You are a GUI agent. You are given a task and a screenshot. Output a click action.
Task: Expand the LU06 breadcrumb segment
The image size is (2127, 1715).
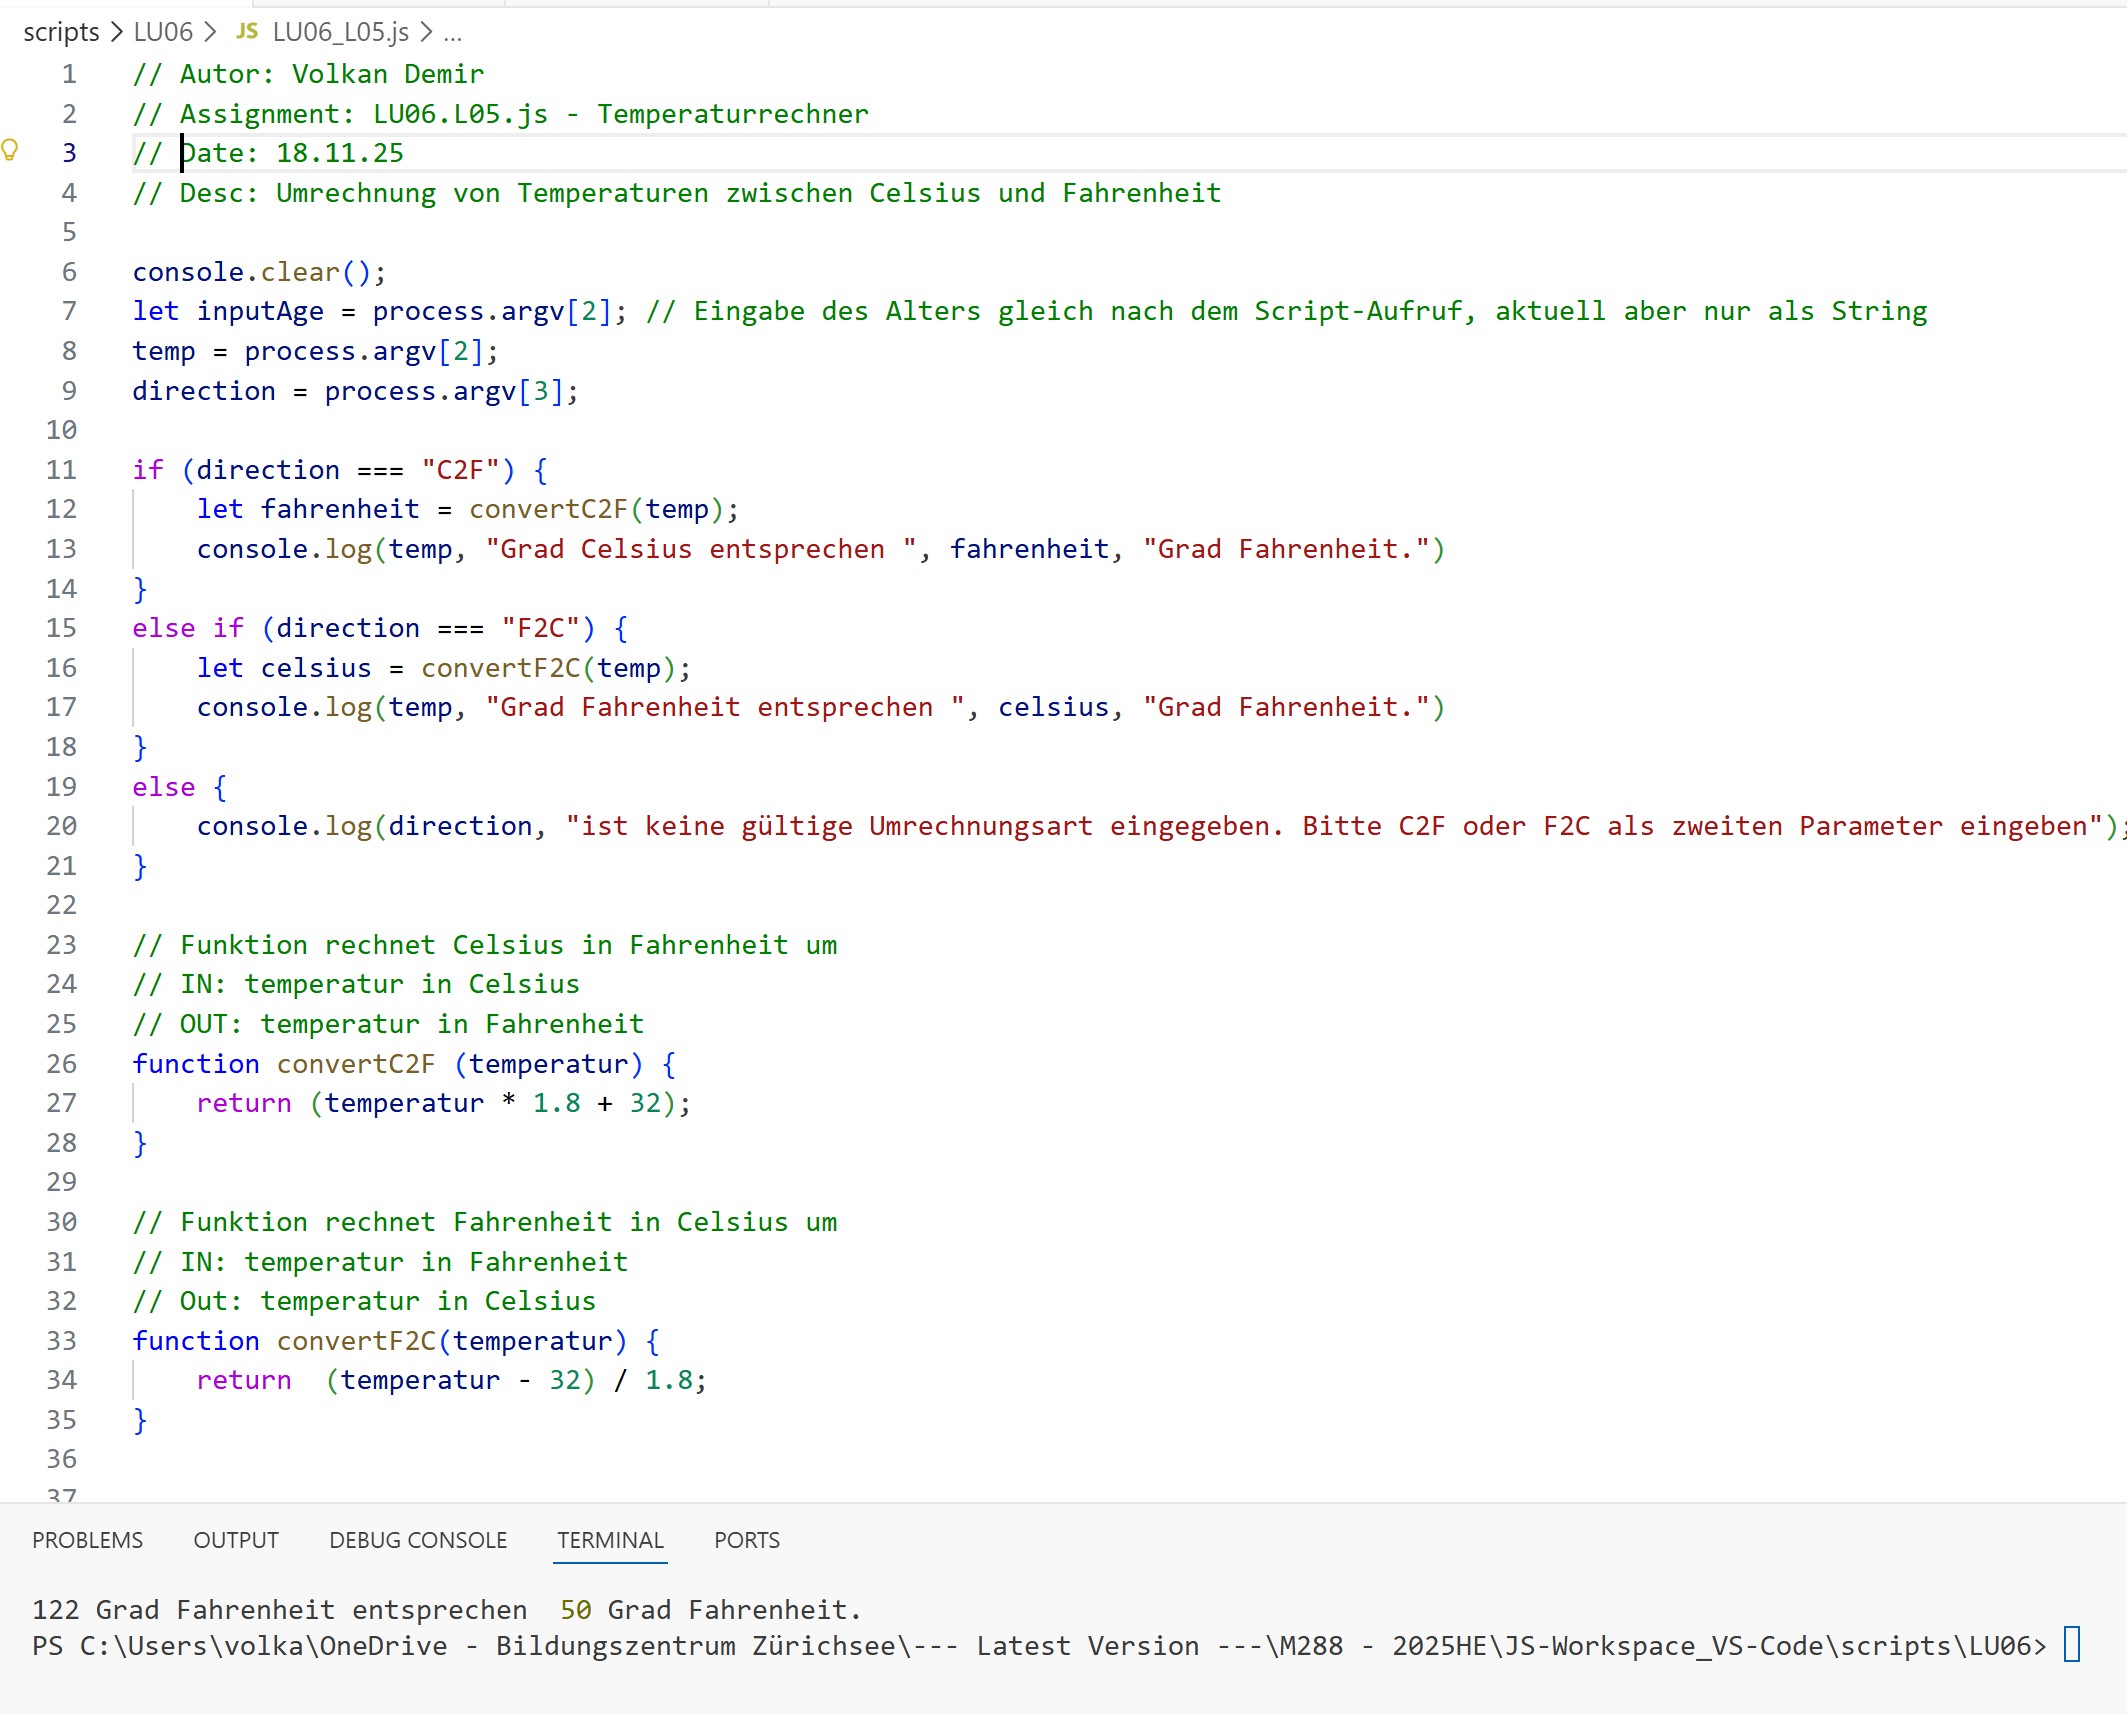tap(163, 32)
